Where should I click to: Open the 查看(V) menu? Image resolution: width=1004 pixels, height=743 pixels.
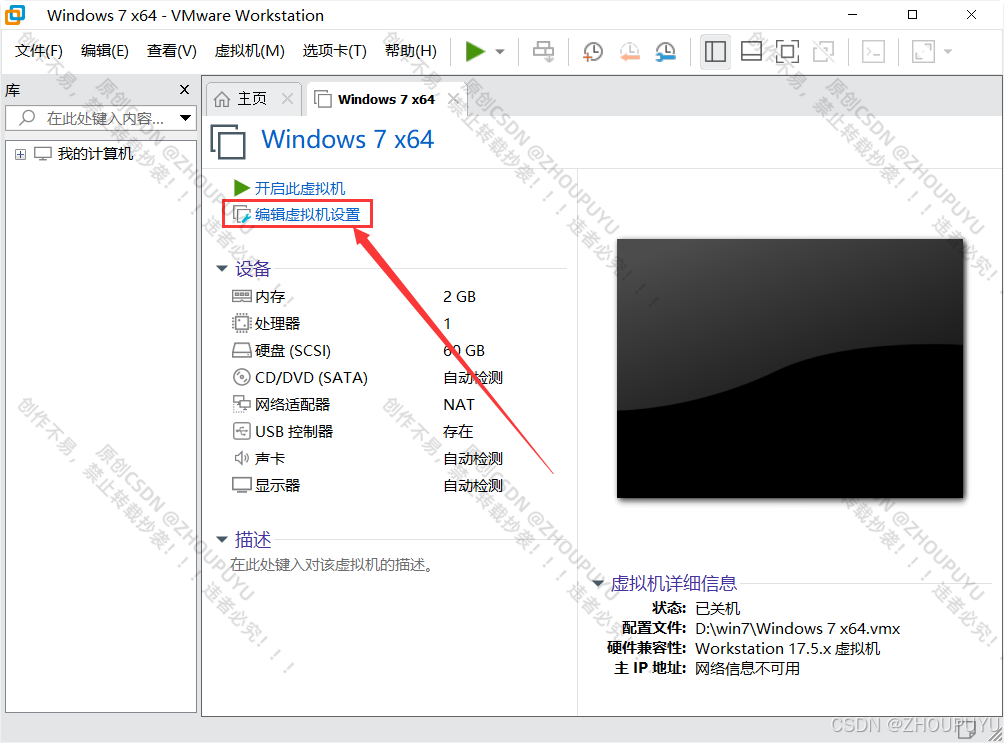[x=172, y=51]
